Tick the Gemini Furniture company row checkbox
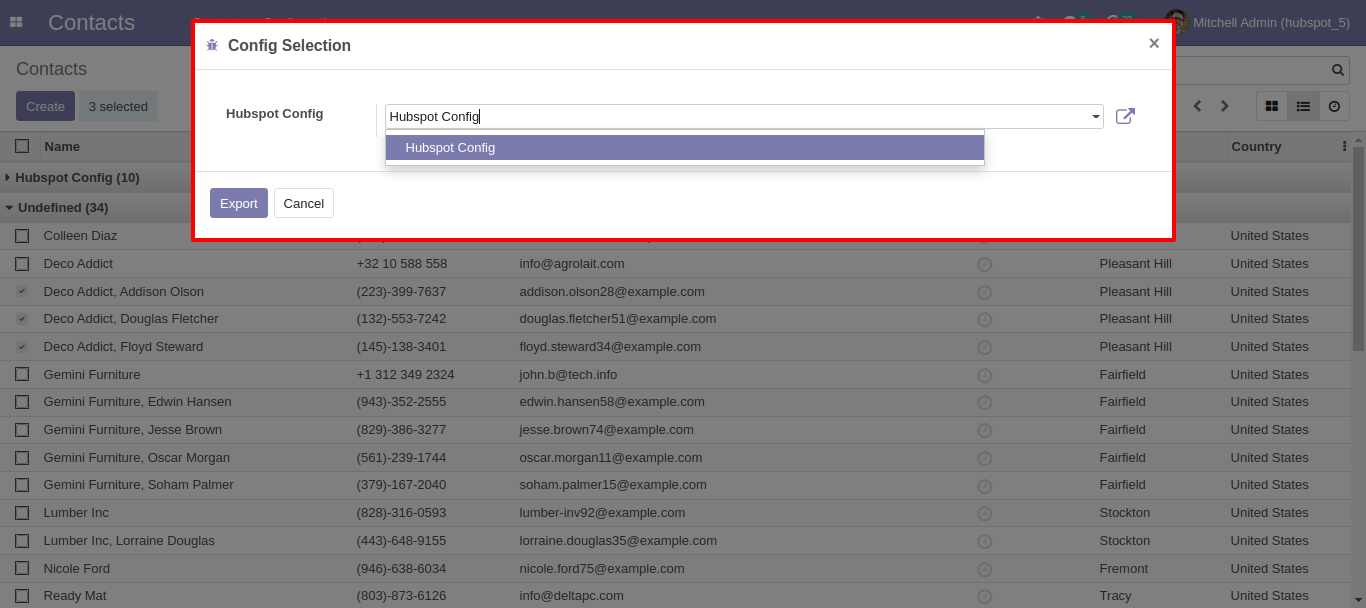This screenshot has height=608, width=1366. tap(22, 374)
